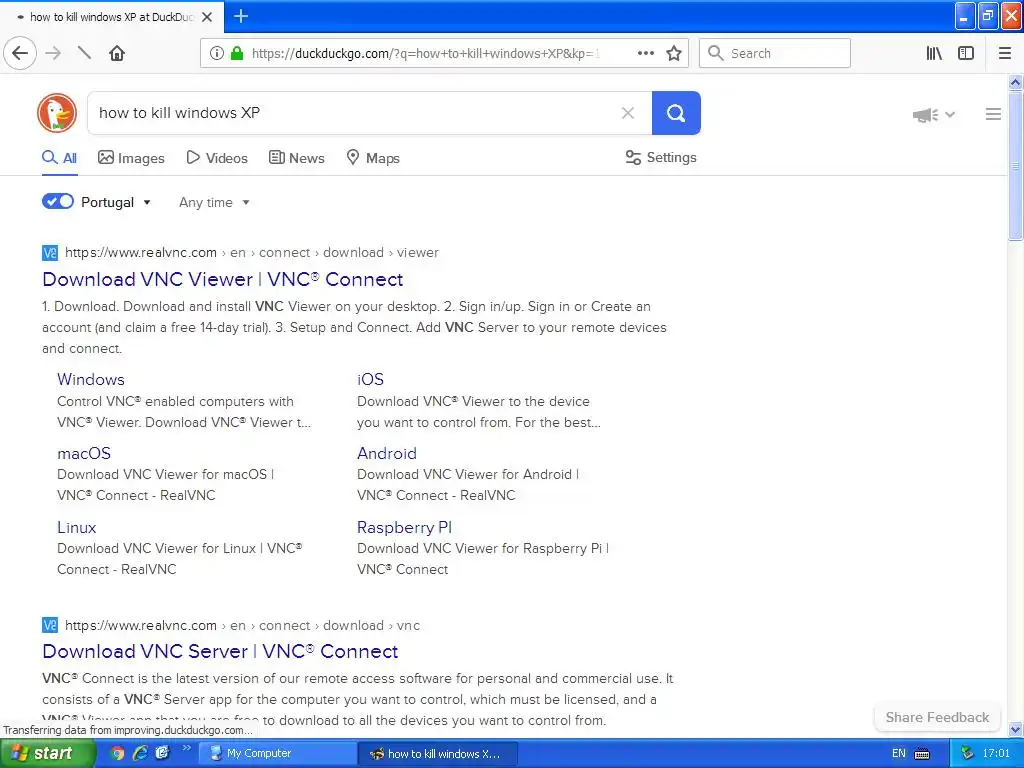This screenshot has height=768, width=1024.
Task: Expand quick launch chevron in taskbar
Action: 185,748
